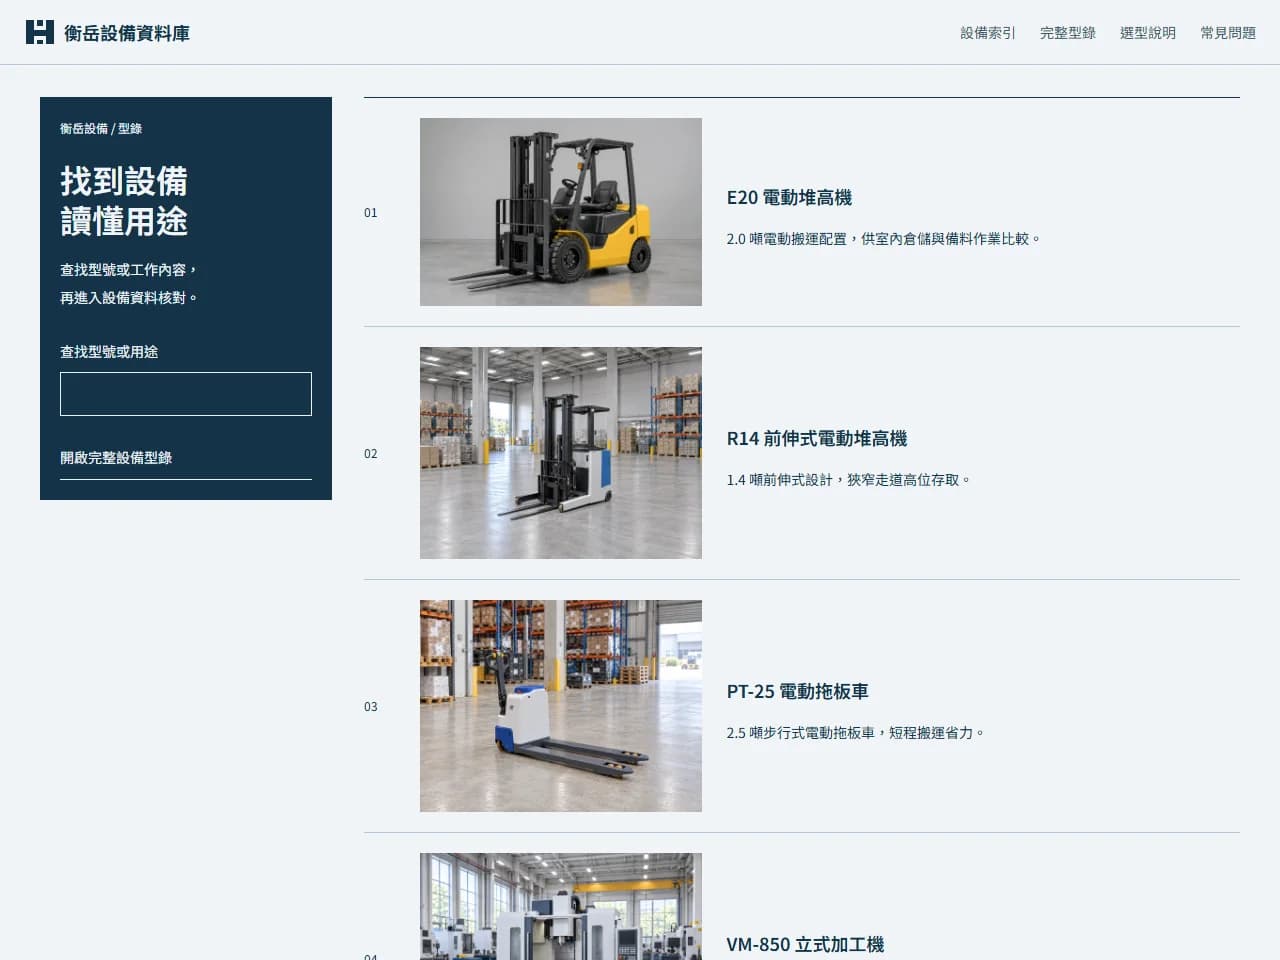View the PT-25 pallet truck thumbnail
Screen dimensions: 1280x960
pyautogui.click(x=561, y=706)
